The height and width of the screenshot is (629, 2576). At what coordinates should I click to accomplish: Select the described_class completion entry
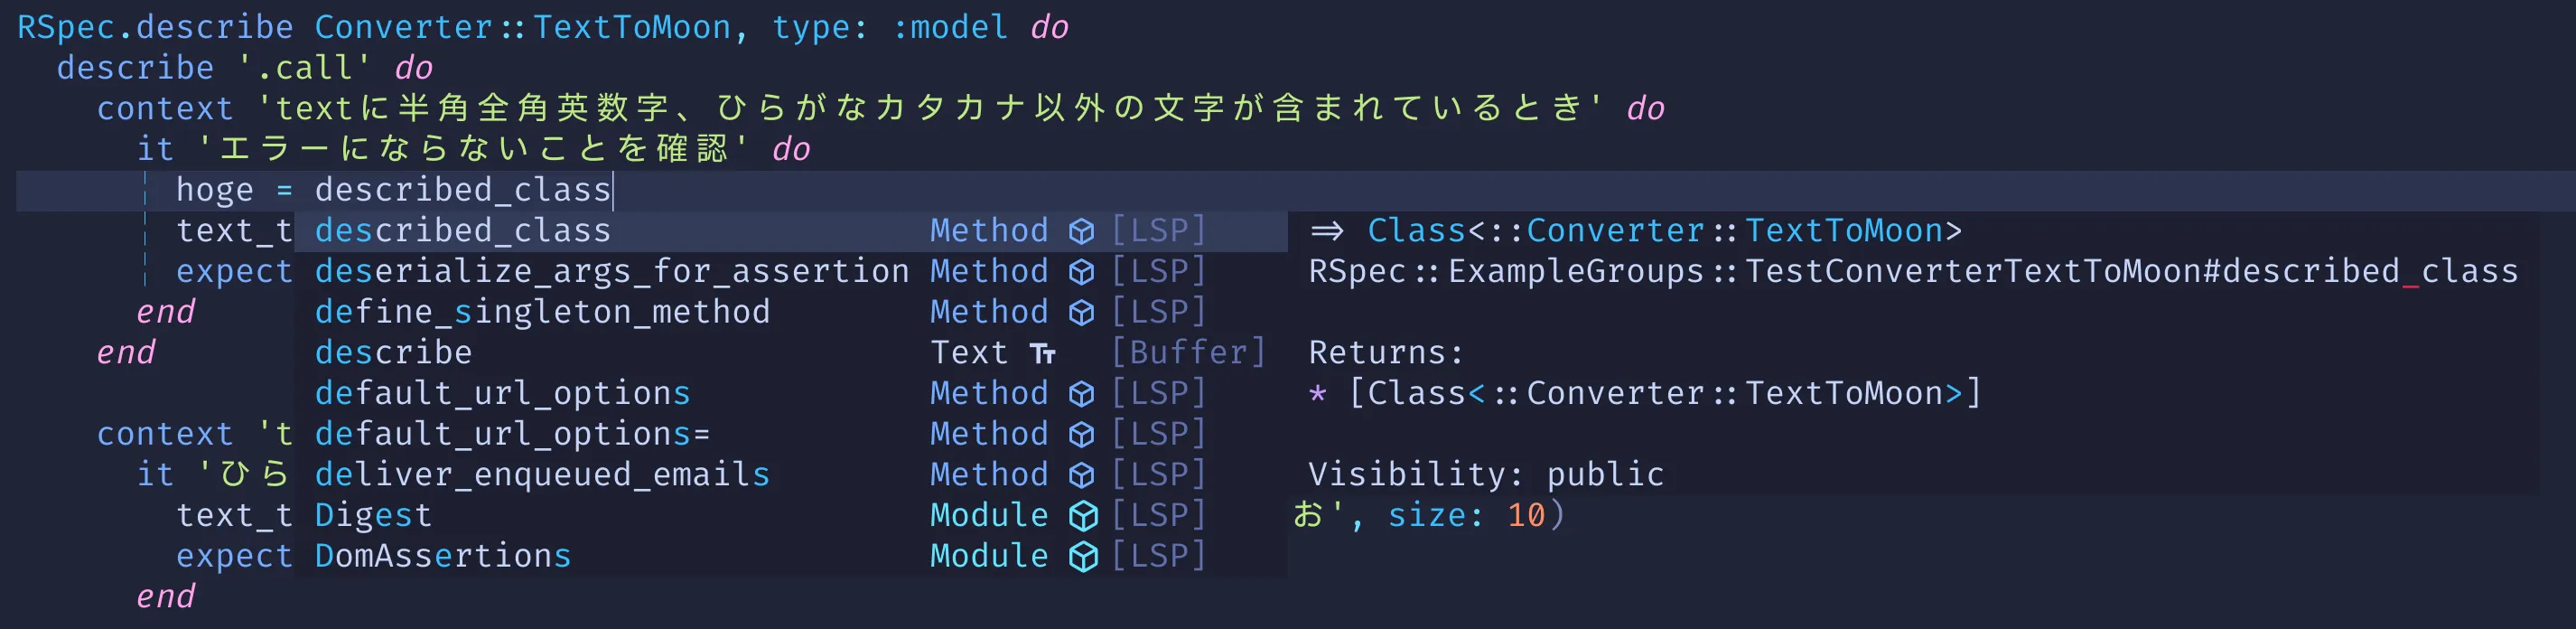(462, 230)
